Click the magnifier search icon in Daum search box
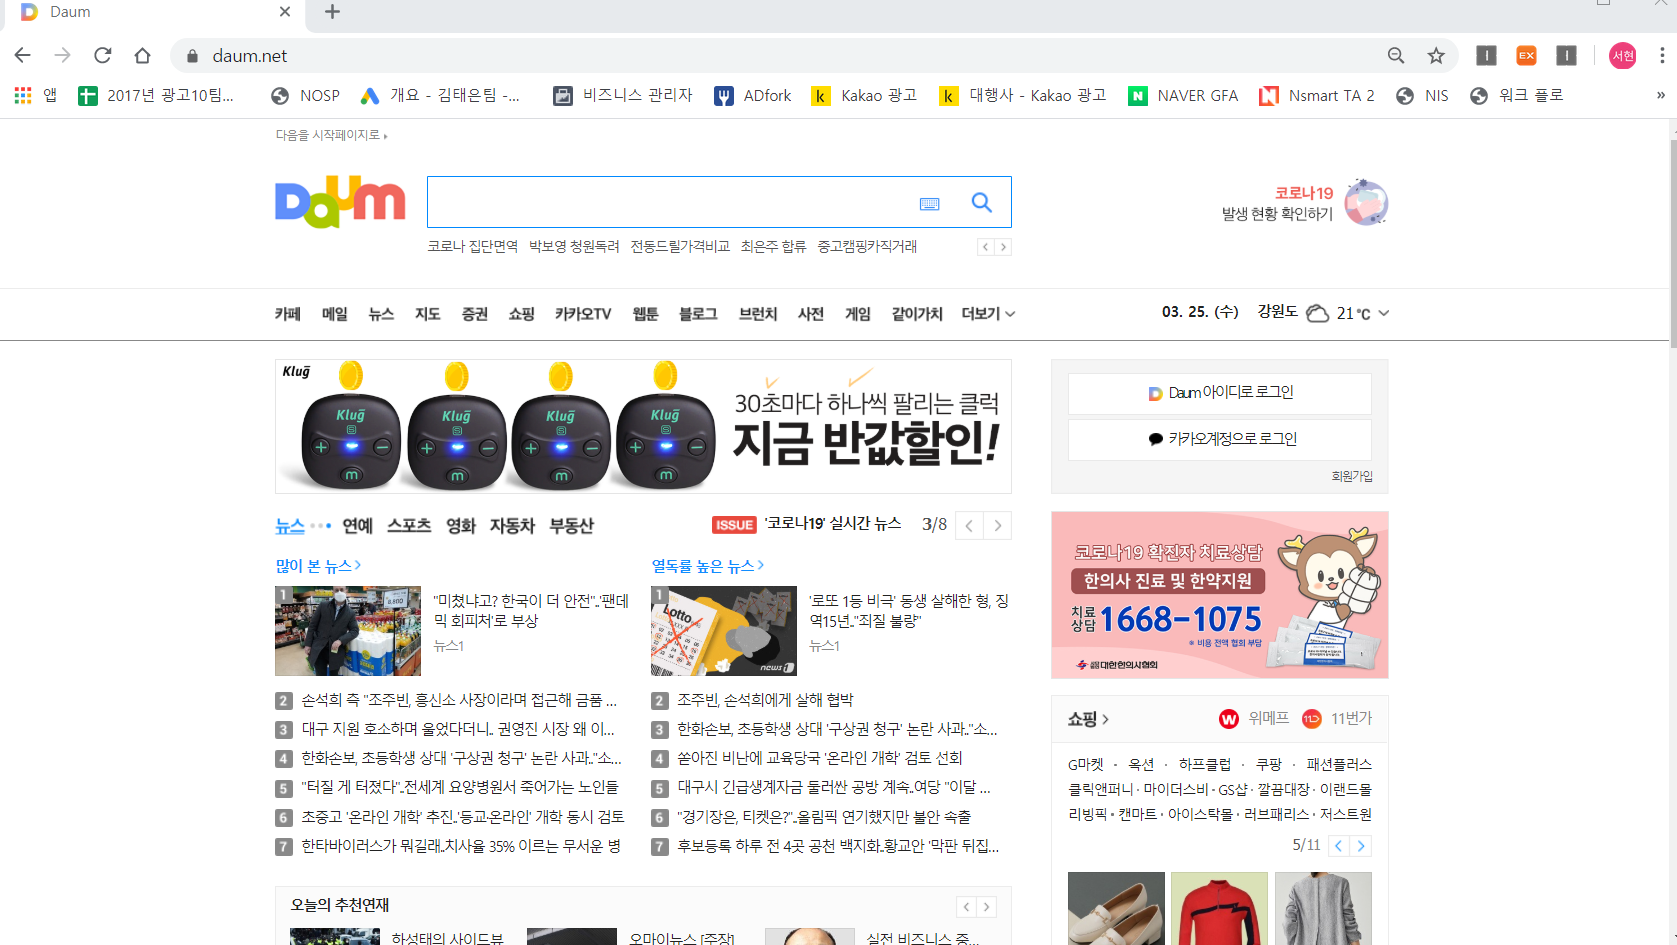The height and width of the screenshot is (945, 1677). click(981, 203)
